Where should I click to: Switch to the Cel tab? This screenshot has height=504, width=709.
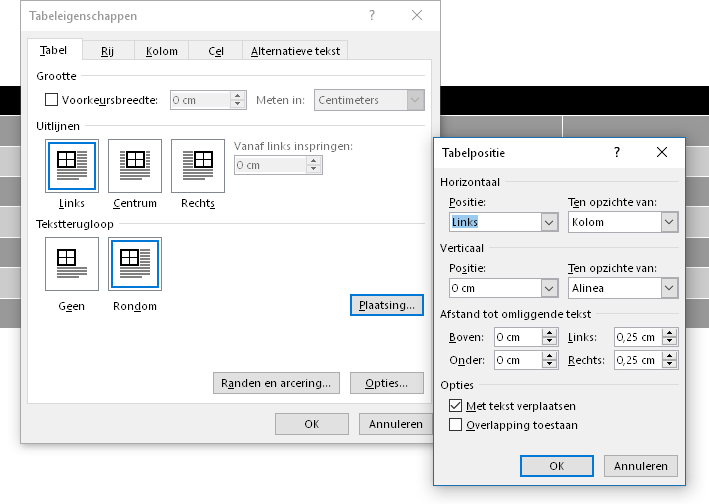216,51
